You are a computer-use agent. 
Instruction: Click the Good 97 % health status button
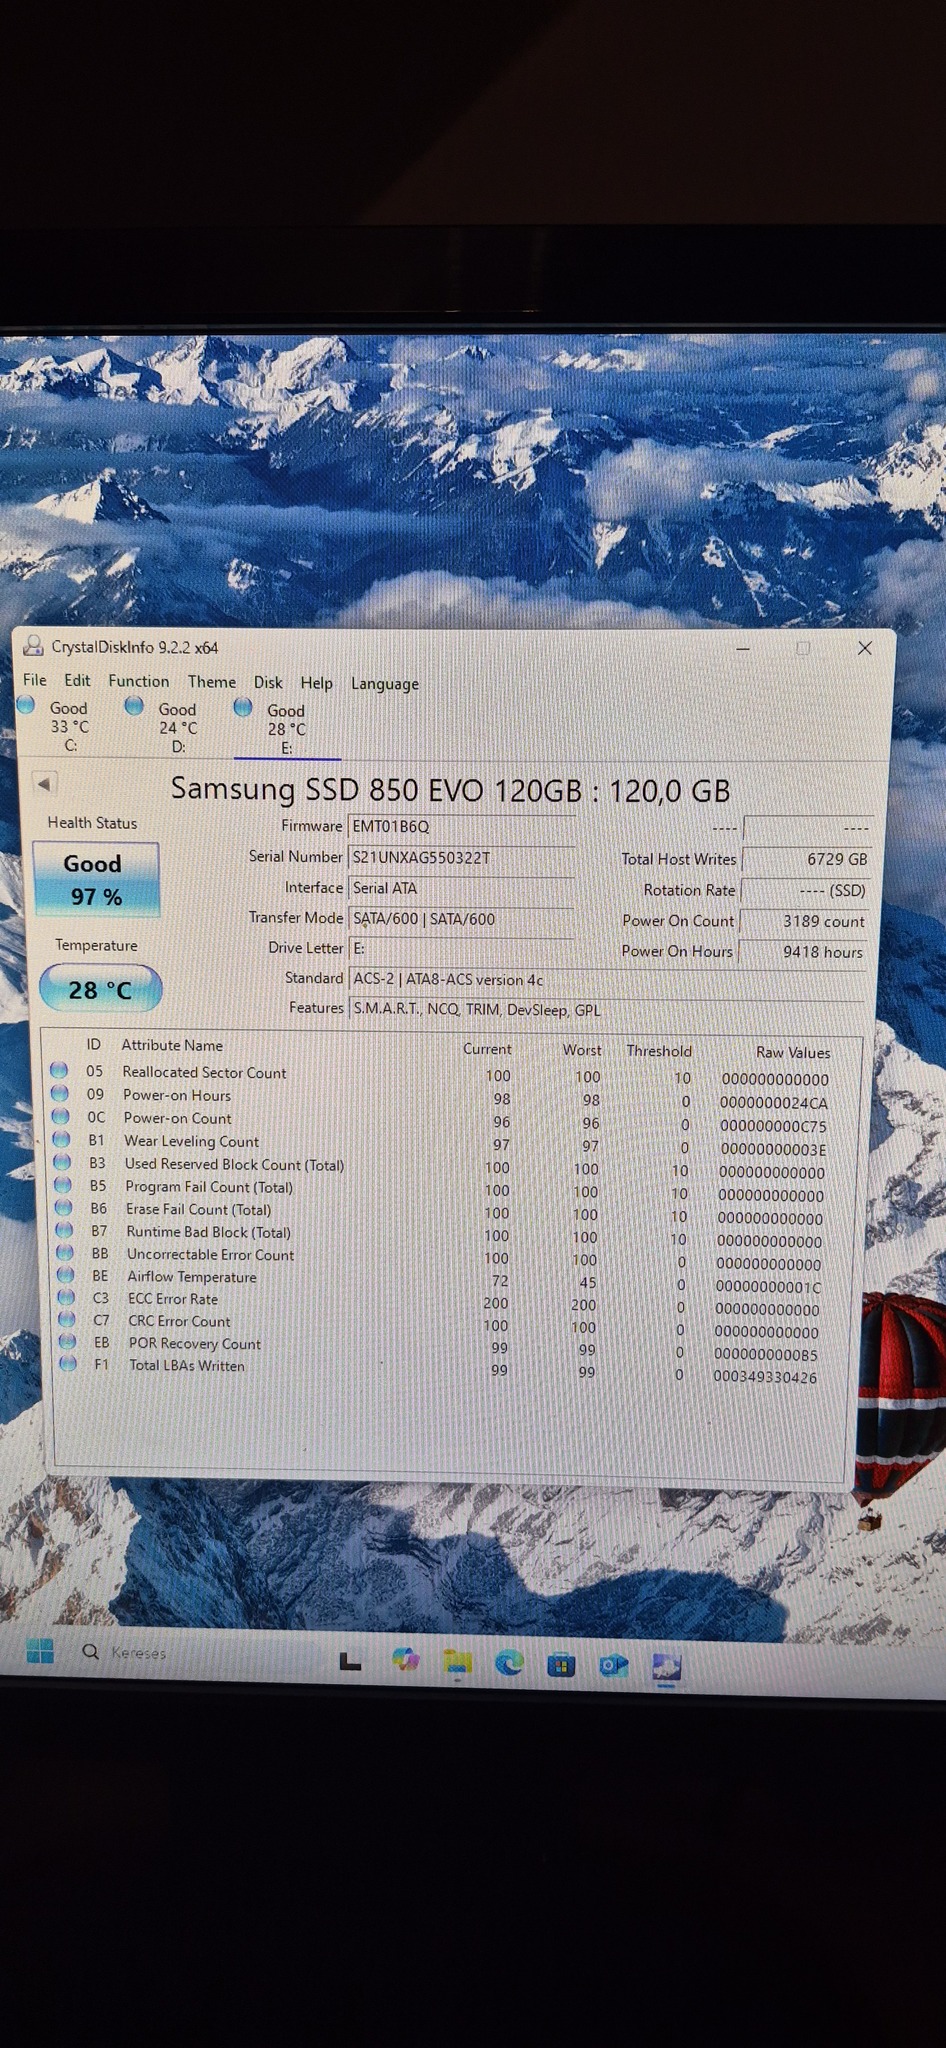click(x=96, y=879)
